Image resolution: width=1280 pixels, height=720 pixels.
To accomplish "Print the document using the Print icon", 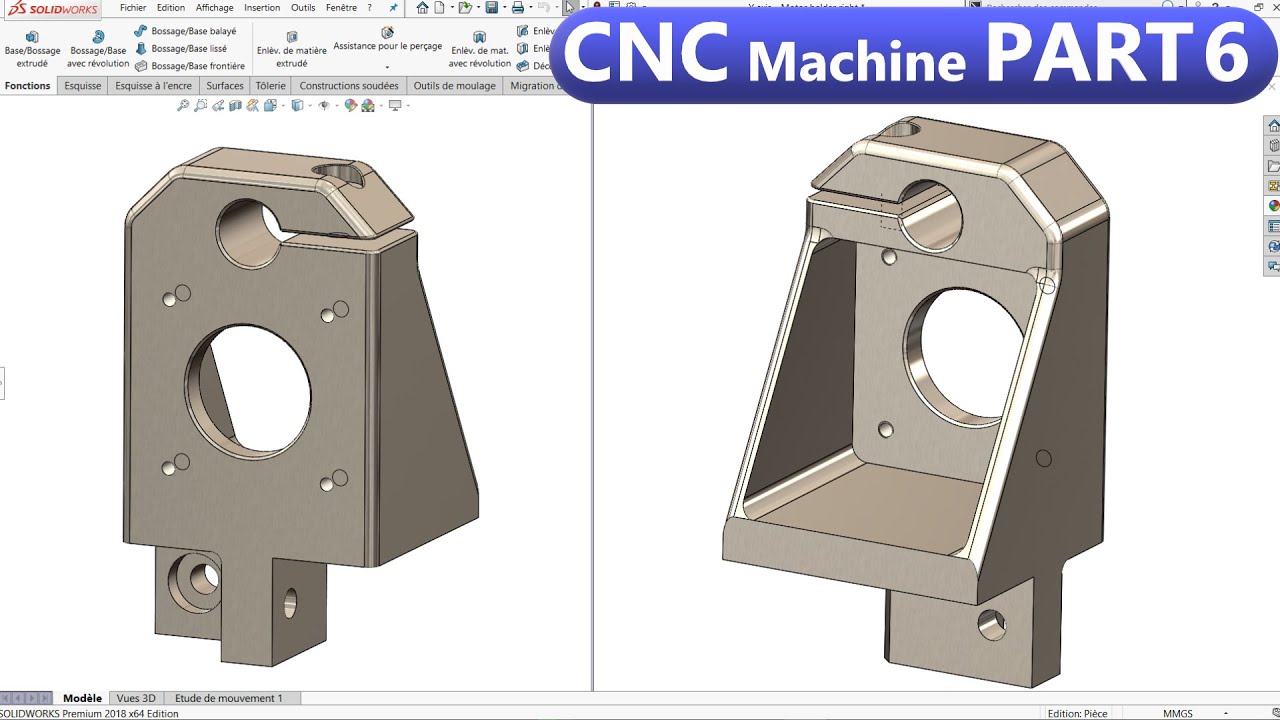I will [518, 7].
